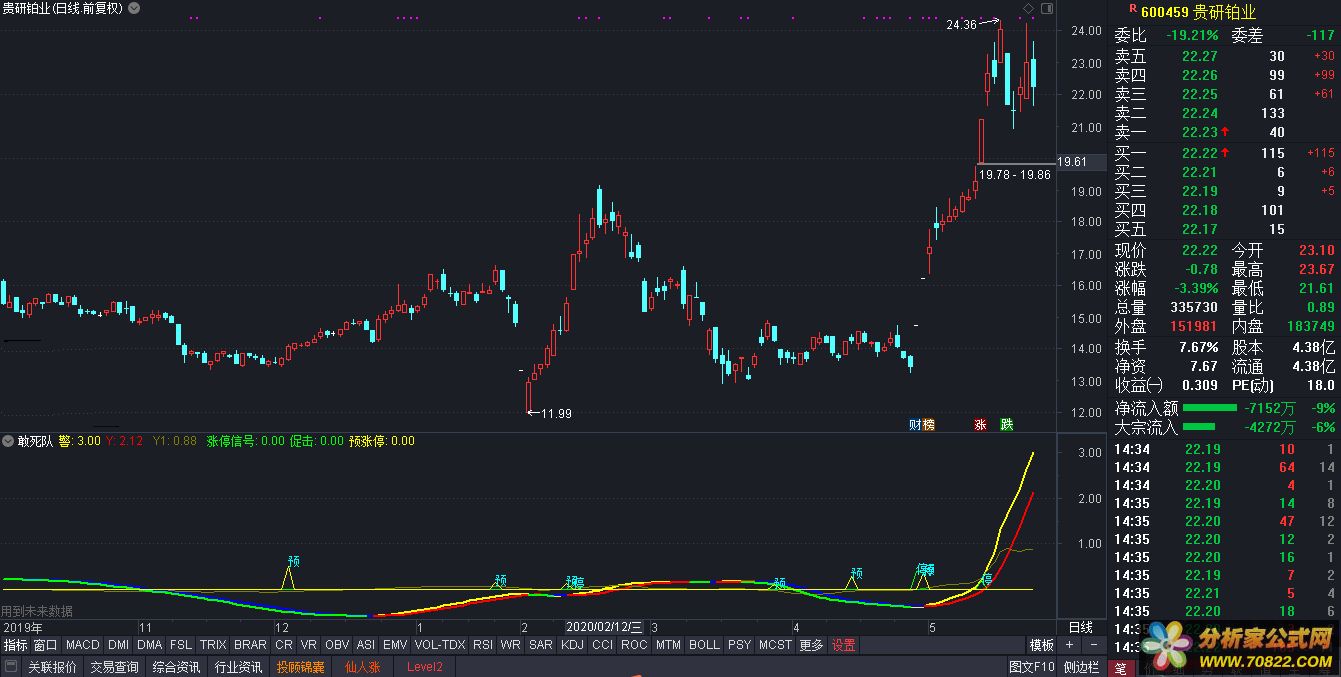This screenshot has height=677, width=1341.
Task: Select the VR indicator tab
Action: coord(309,645)
